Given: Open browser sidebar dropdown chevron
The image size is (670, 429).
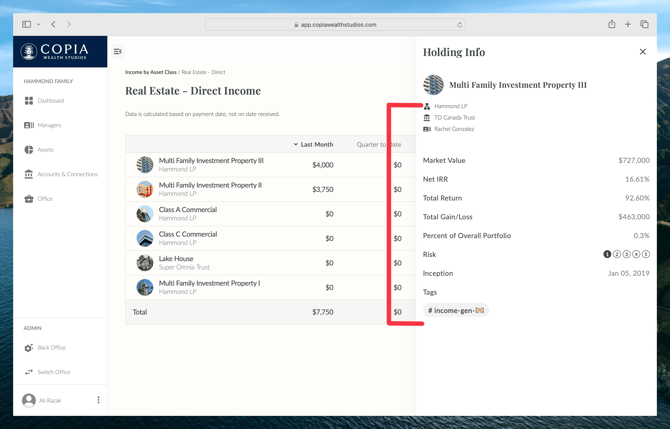Looking at the screenshot, I should [x=39, y=25].
